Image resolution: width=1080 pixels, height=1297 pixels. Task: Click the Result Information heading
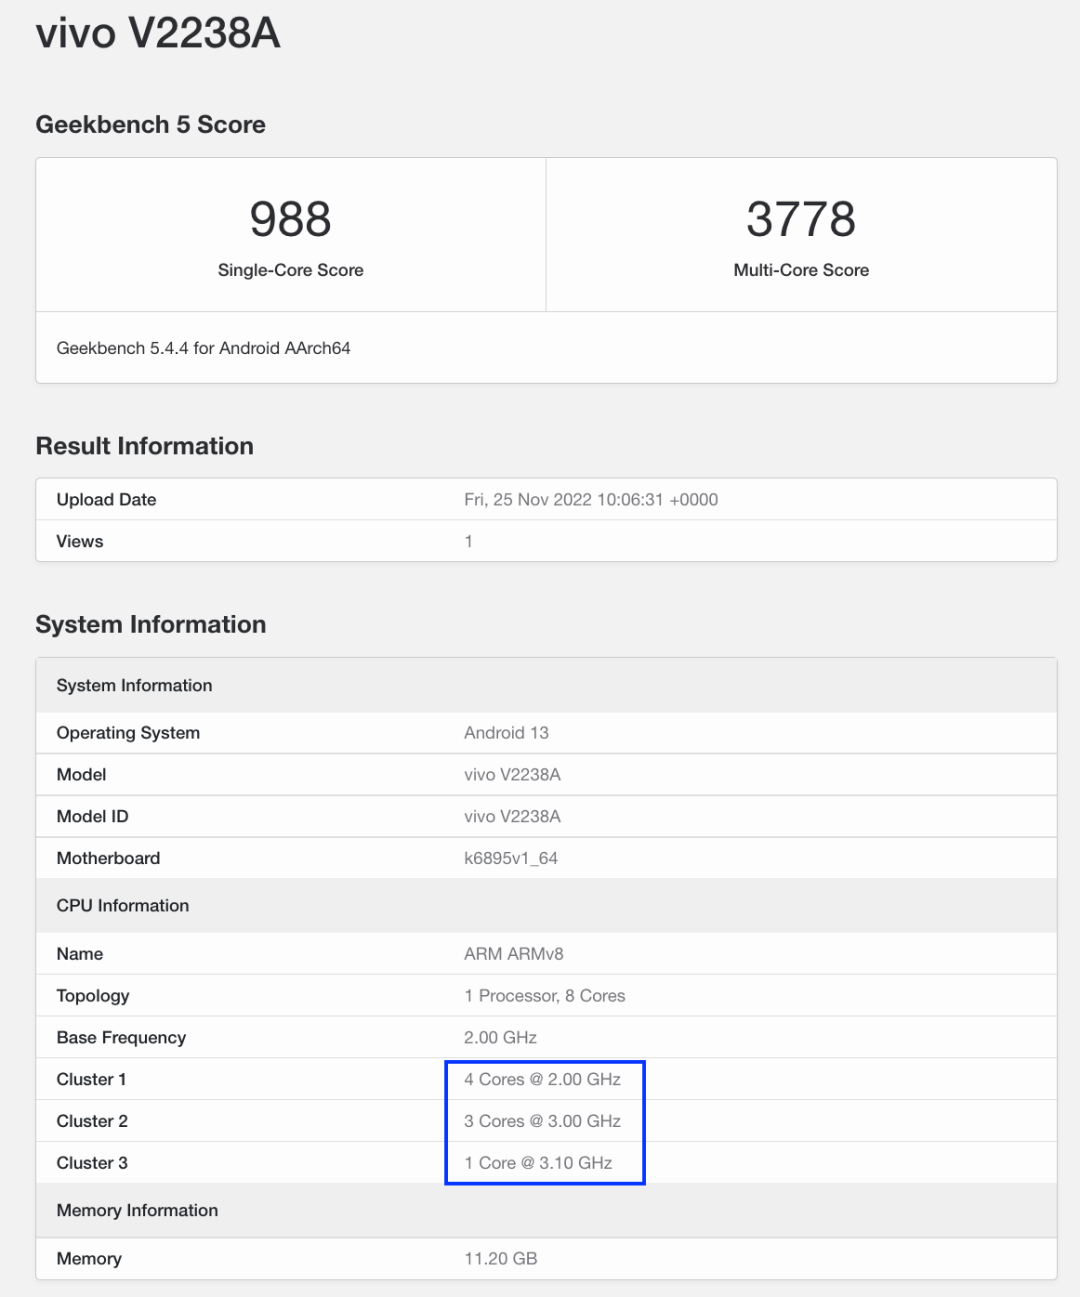coord(145,446)
